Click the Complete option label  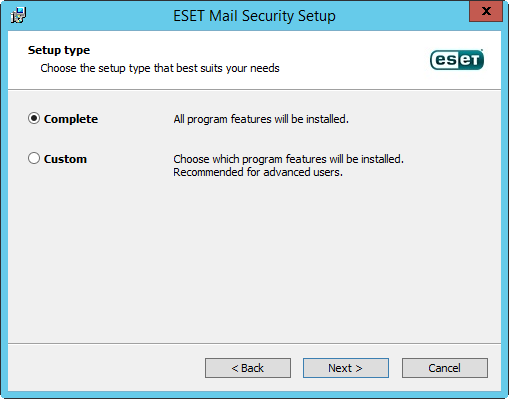(x=71, y=119)
